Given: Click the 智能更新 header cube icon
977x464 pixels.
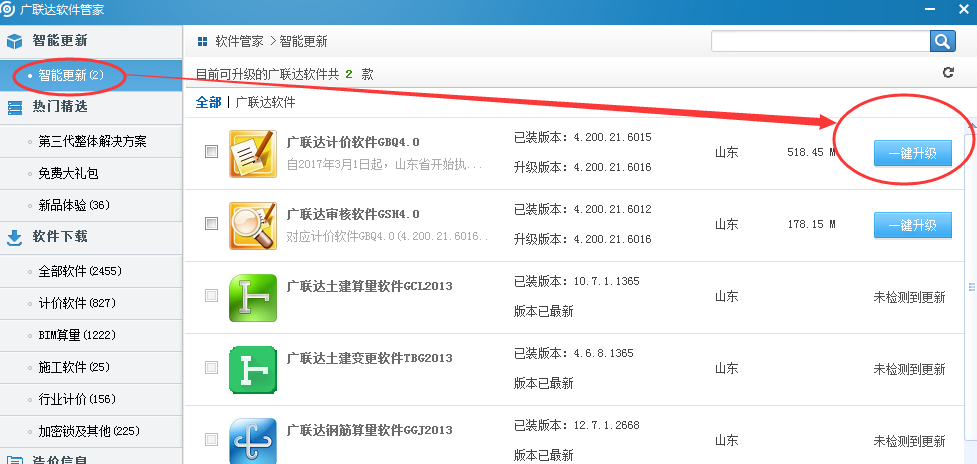Looking at the screenshot, I should (14, 41).
